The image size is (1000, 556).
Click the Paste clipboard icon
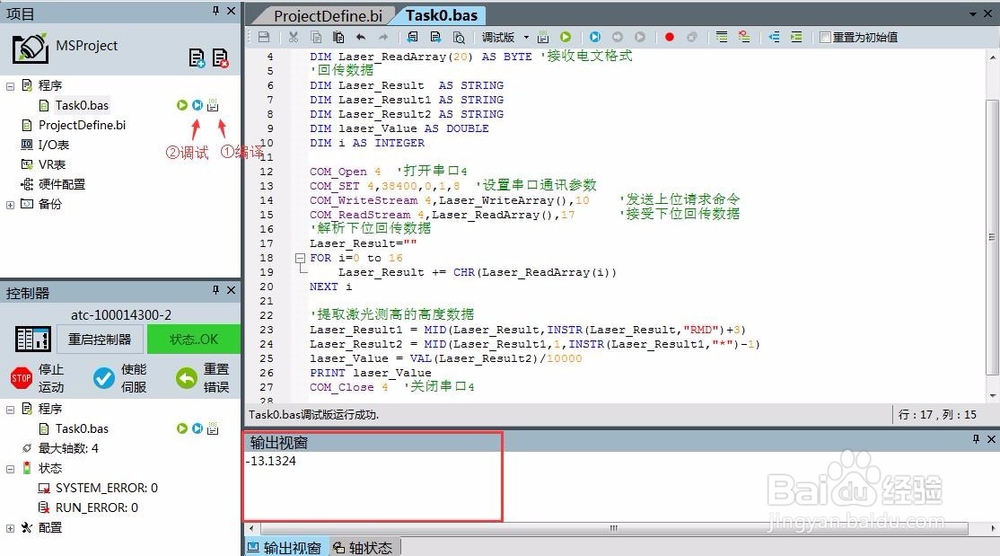(x=339, y=37)
